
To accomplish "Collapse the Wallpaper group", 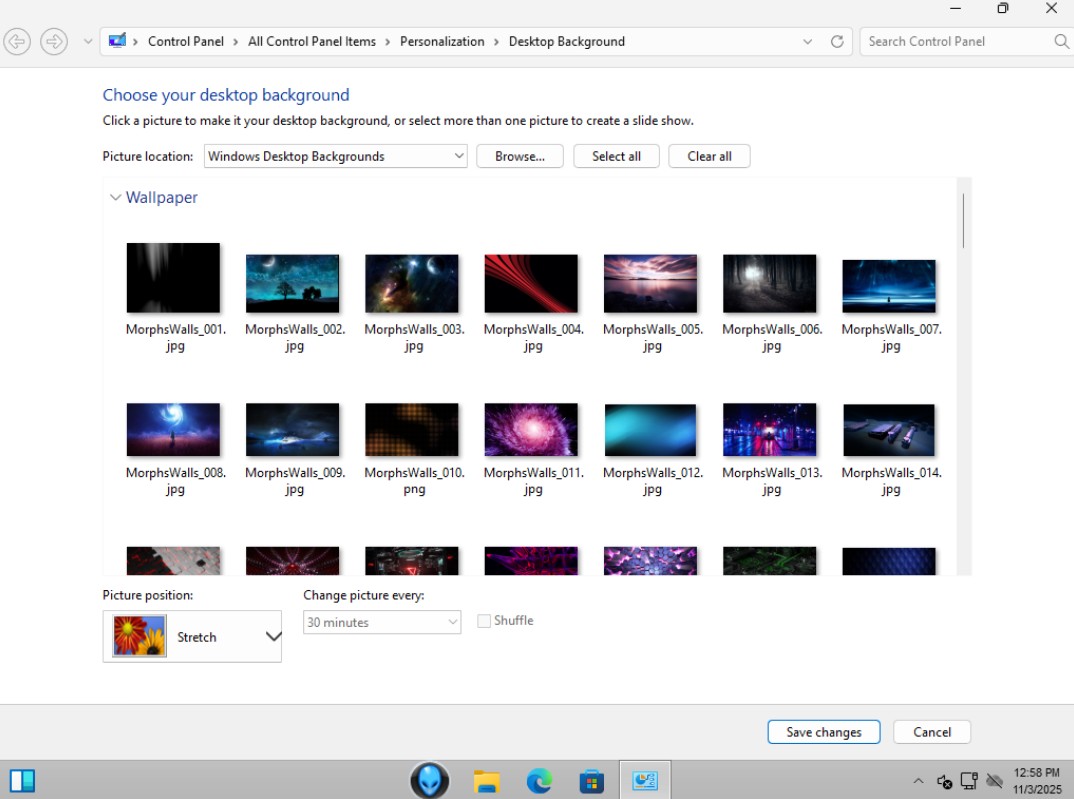I will (x=116, y=198).
